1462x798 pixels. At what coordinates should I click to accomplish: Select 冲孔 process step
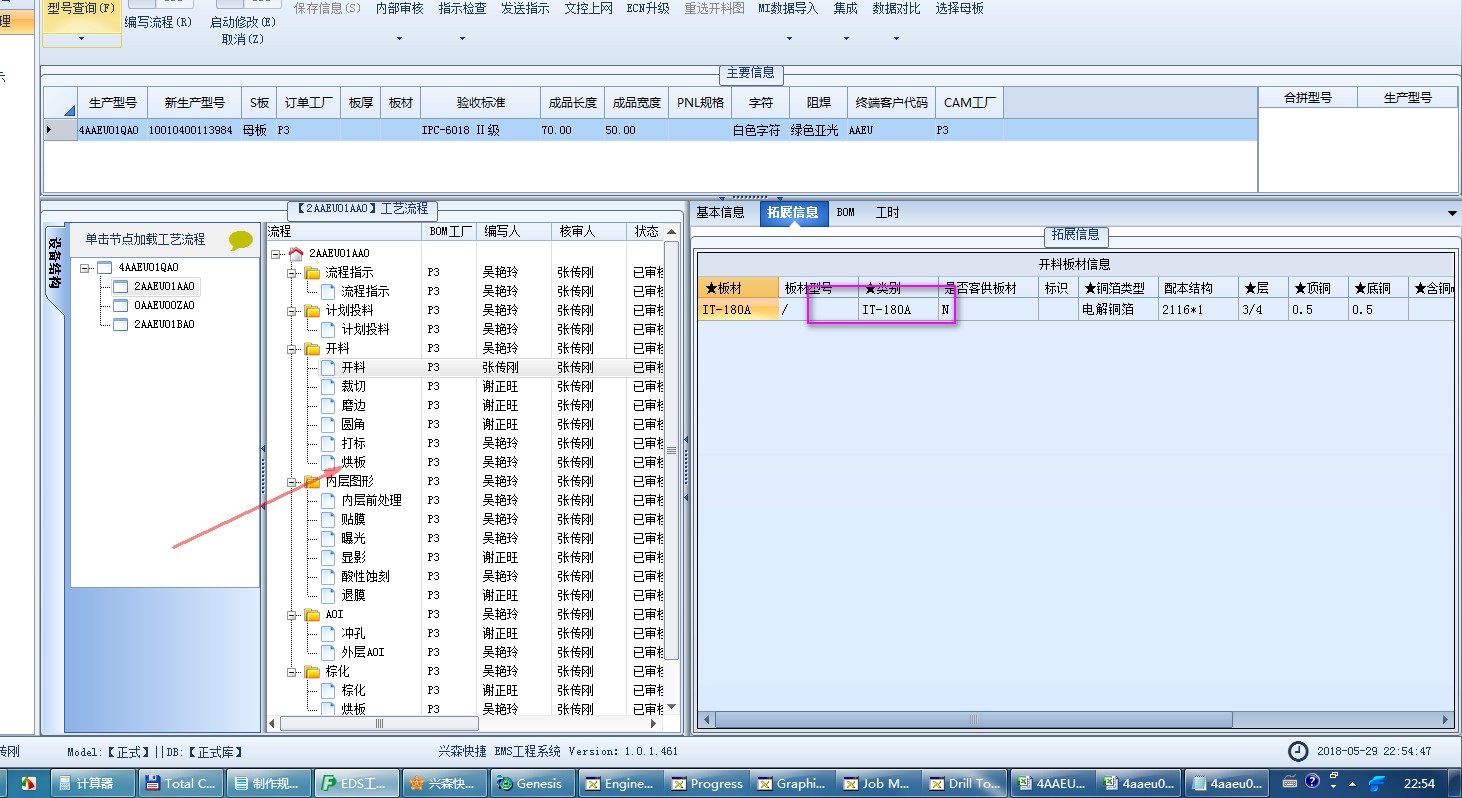click(x=353, y=634)
